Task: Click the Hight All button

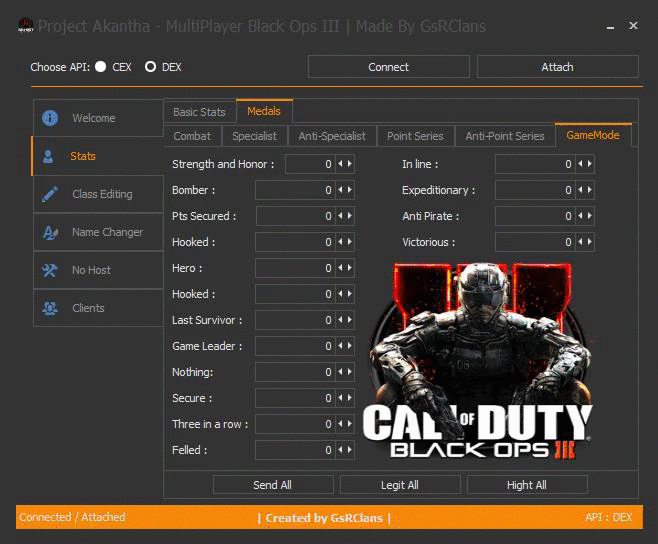Action: [x=527, y=485]
